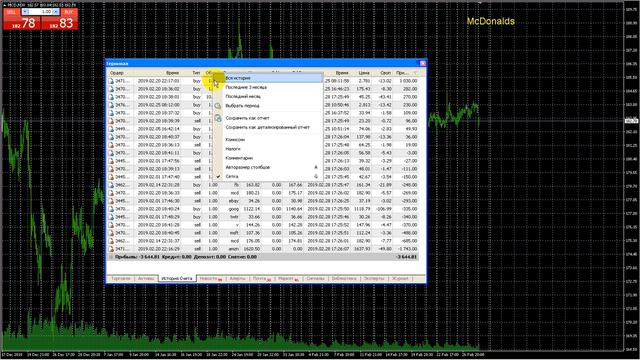Toggle the 'Налоги' column option
Viewport: 640px width, 360px height.
point(268,149)
